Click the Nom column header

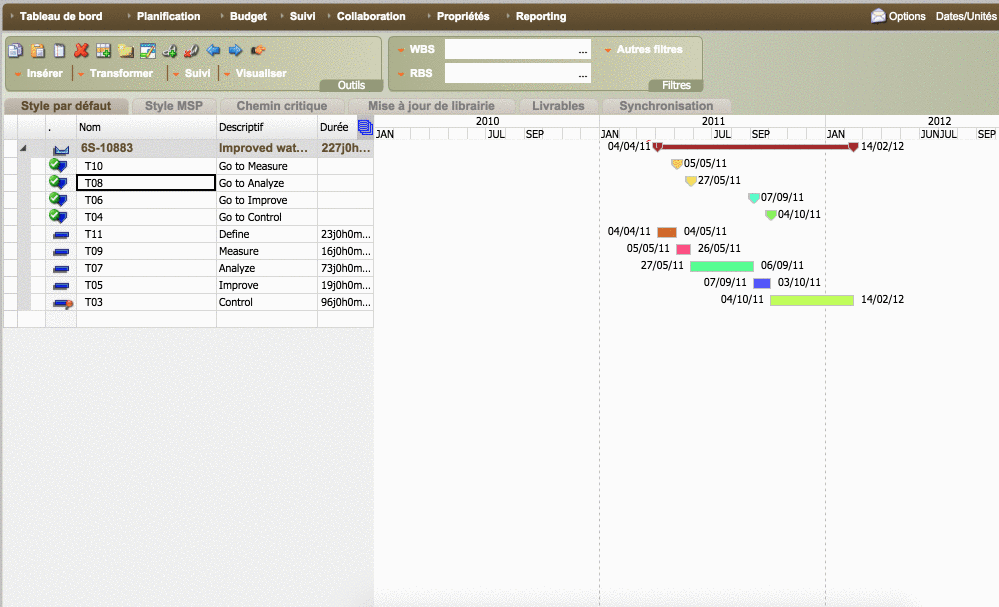point(147,127)
